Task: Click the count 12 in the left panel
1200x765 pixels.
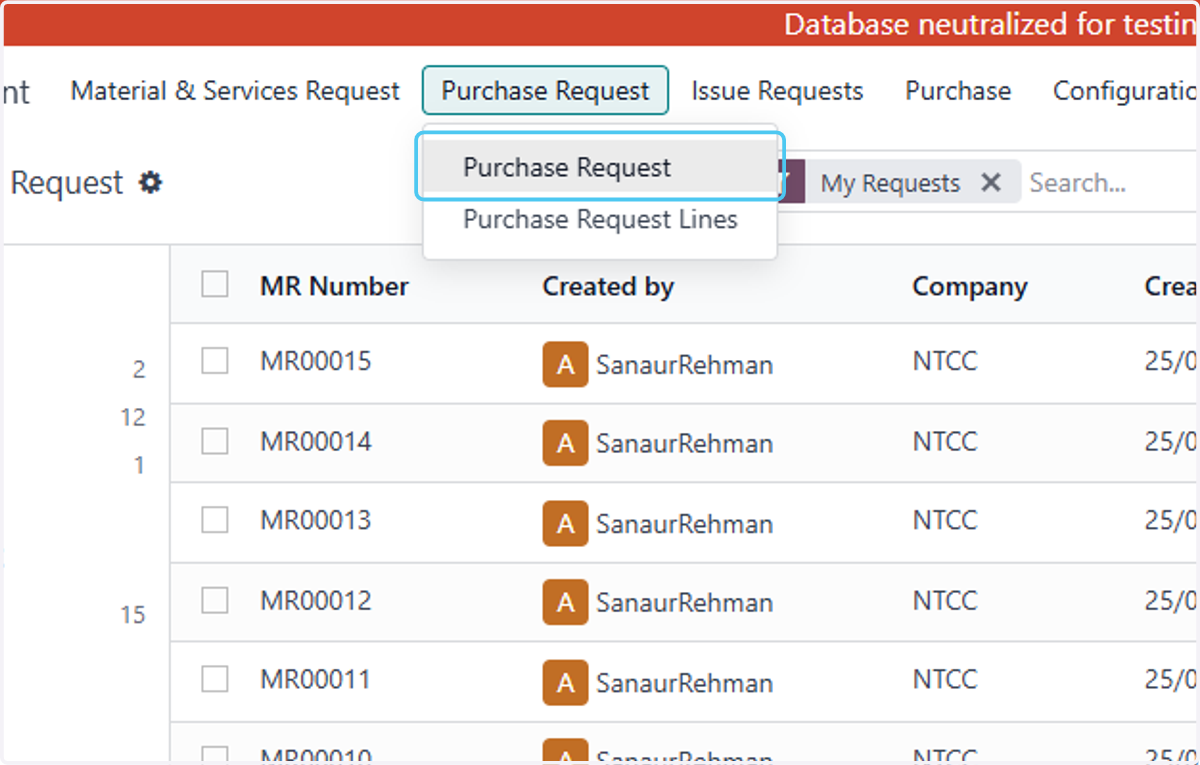Action: (x=133, y=417)
